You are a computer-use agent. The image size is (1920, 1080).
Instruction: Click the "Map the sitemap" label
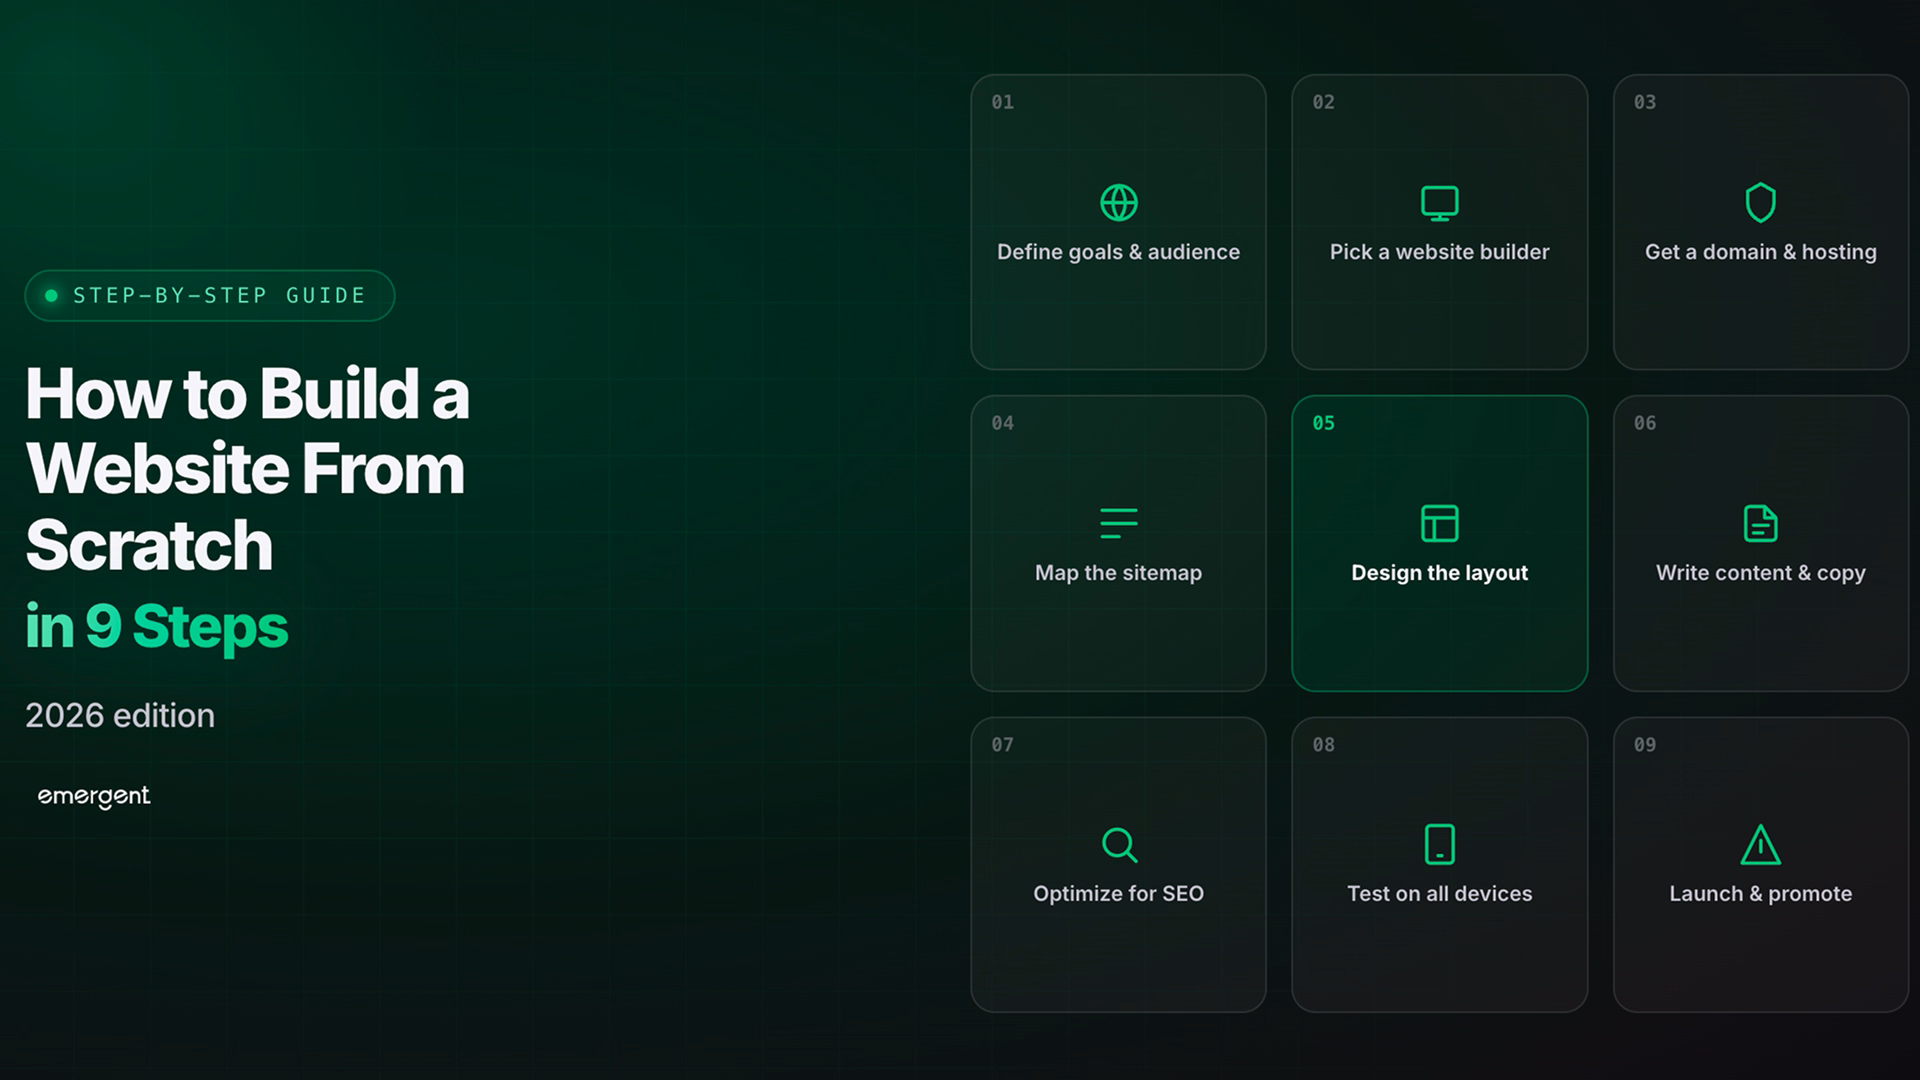pos(1118,573)
